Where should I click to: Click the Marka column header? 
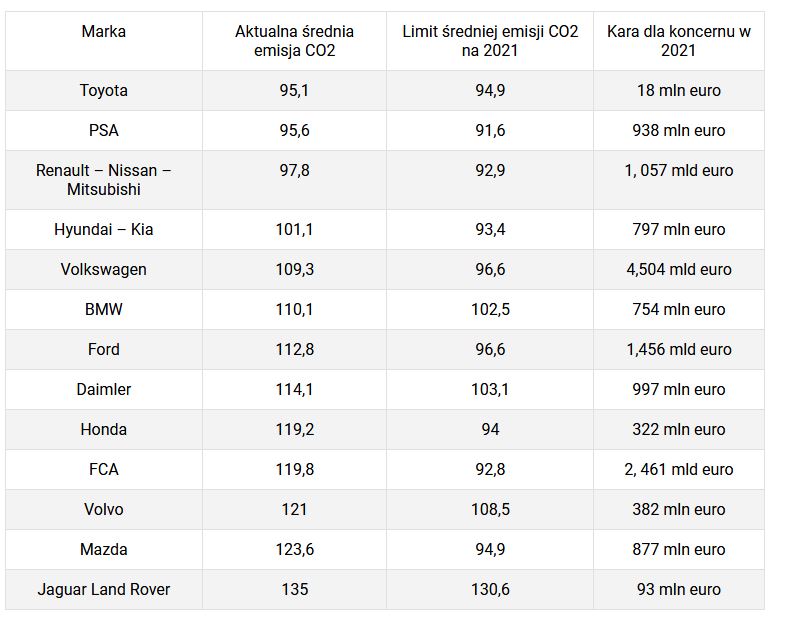[x=104, y=32]
